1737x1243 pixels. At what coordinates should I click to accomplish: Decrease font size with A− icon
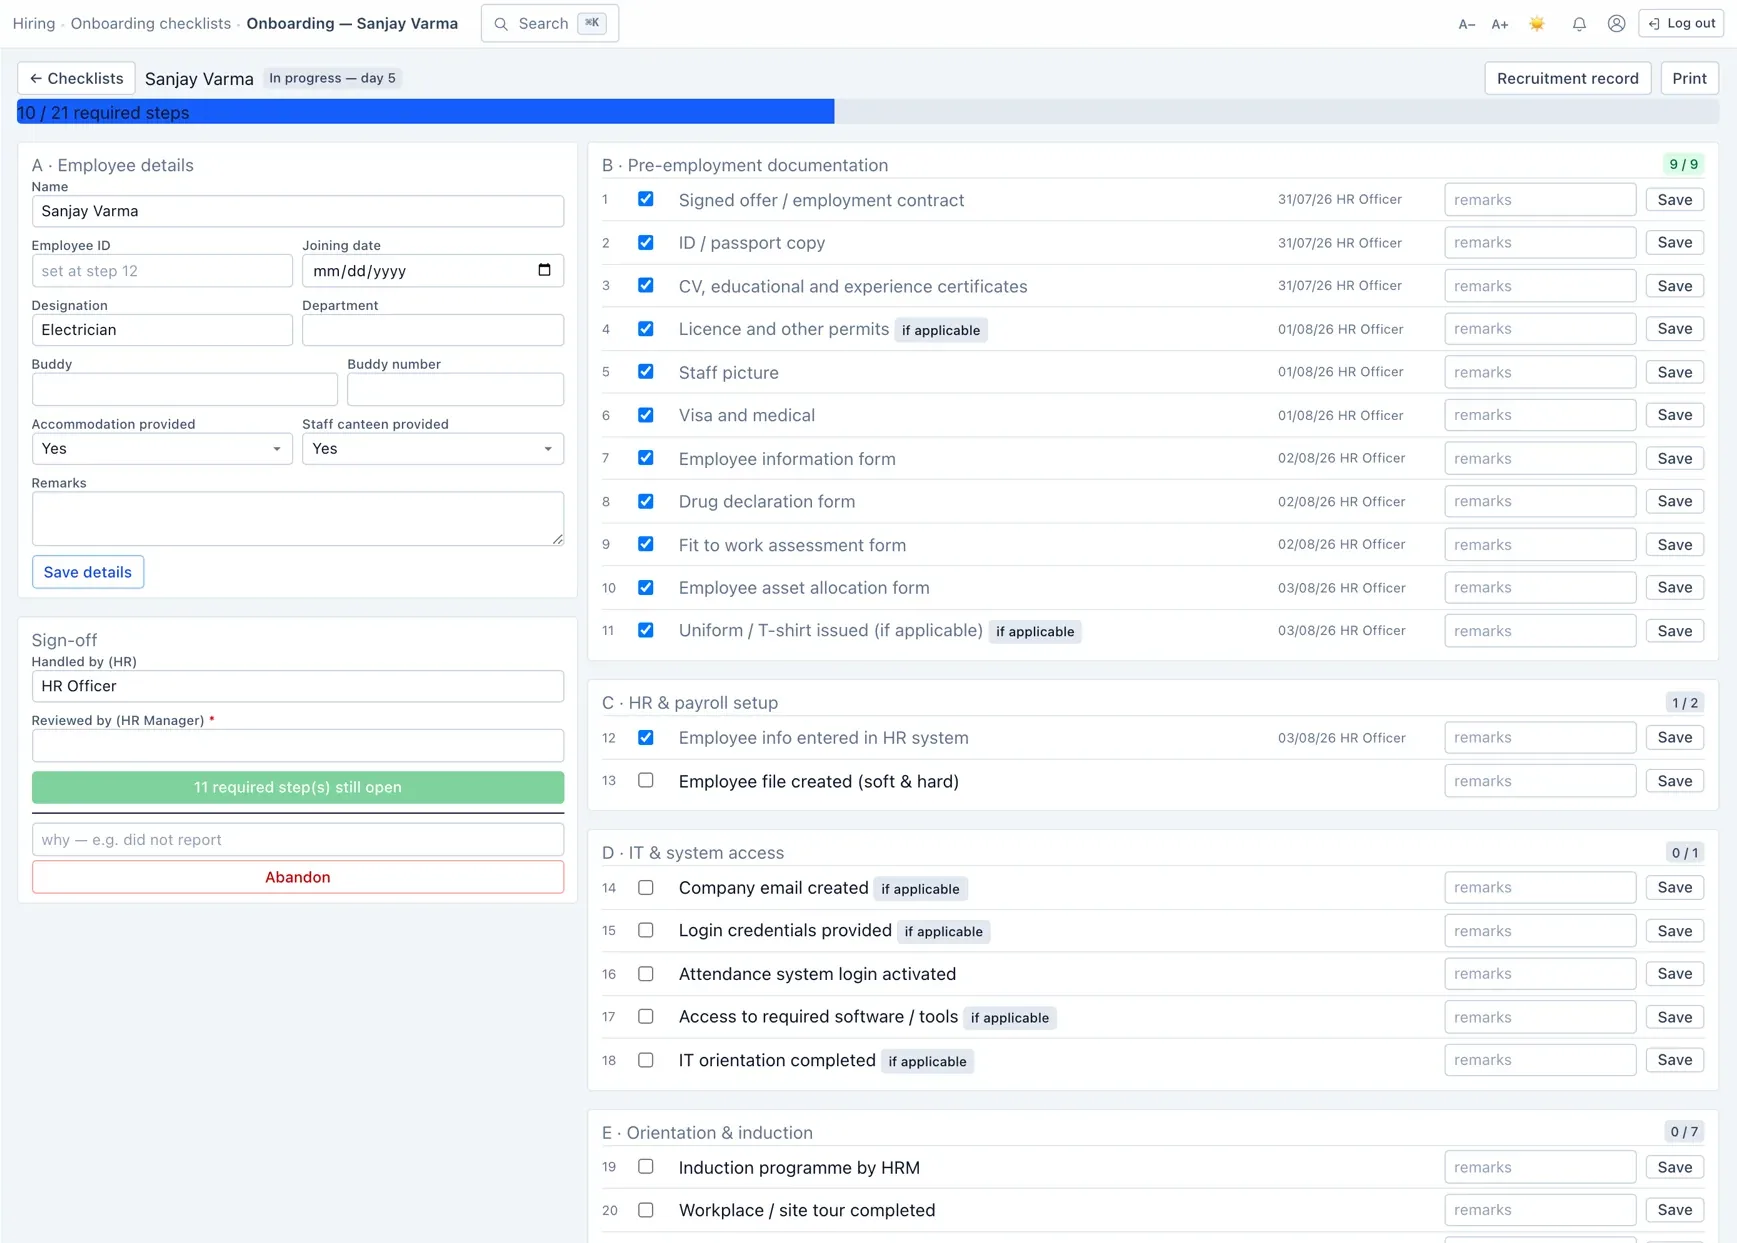(1466, 24)
